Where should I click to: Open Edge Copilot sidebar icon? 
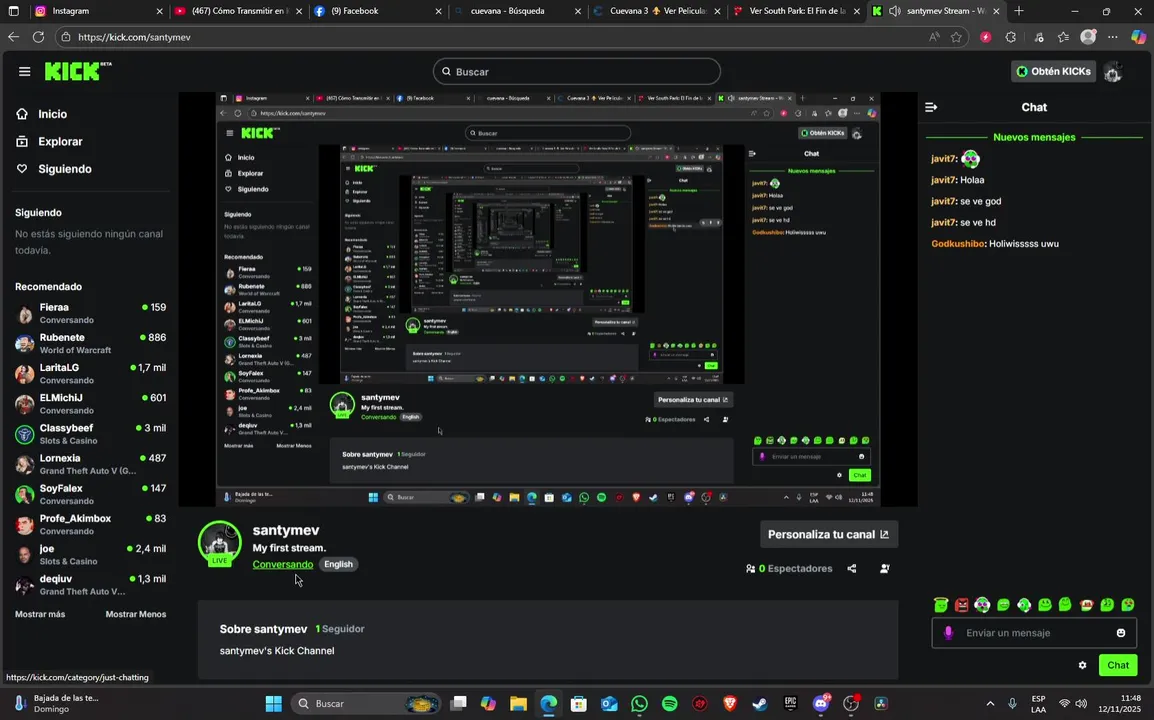(x=1138, y=37)
